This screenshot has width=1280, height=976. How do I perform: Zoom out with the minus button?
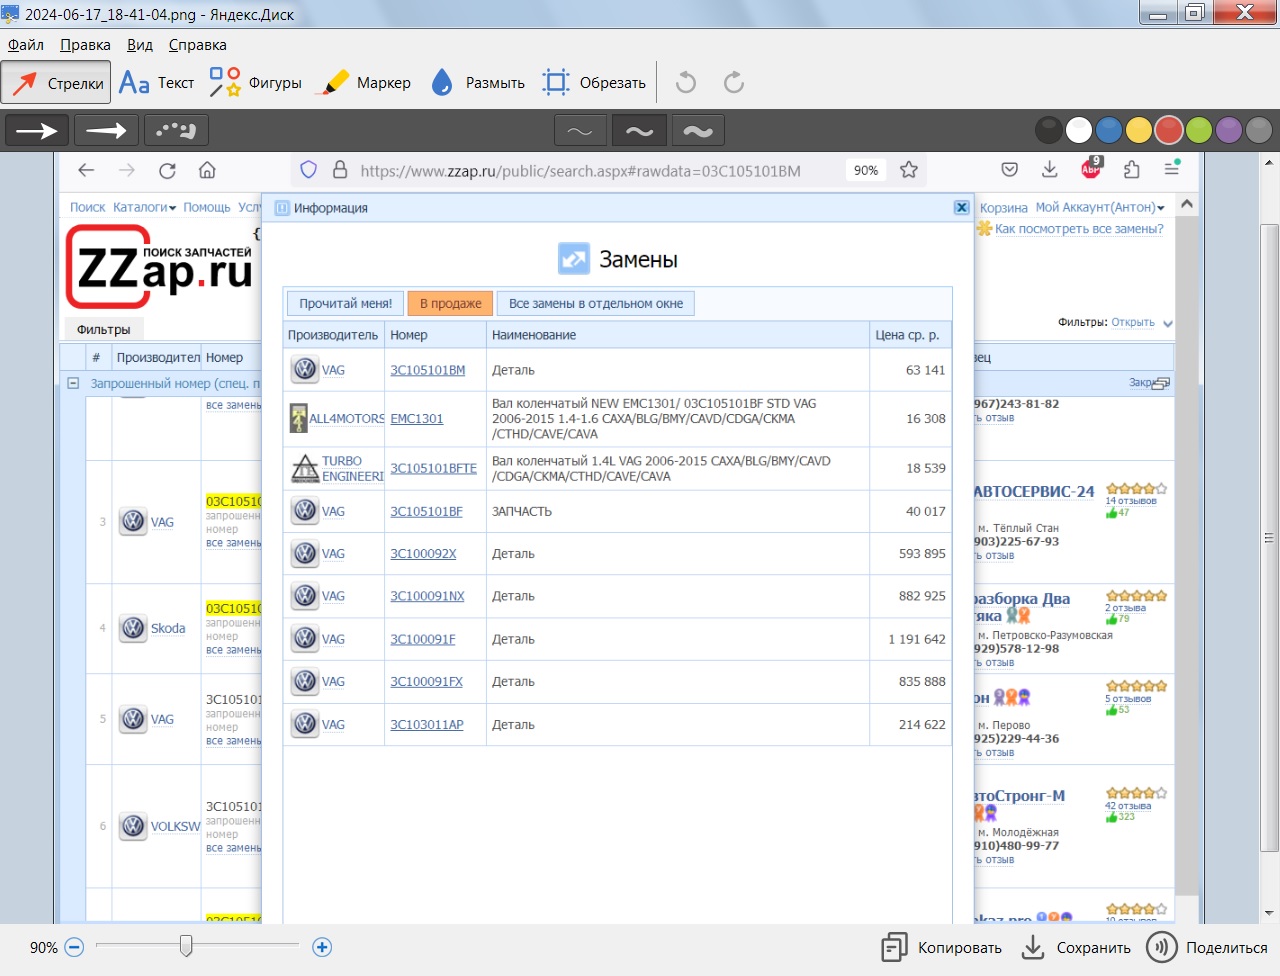click(74, 947)
